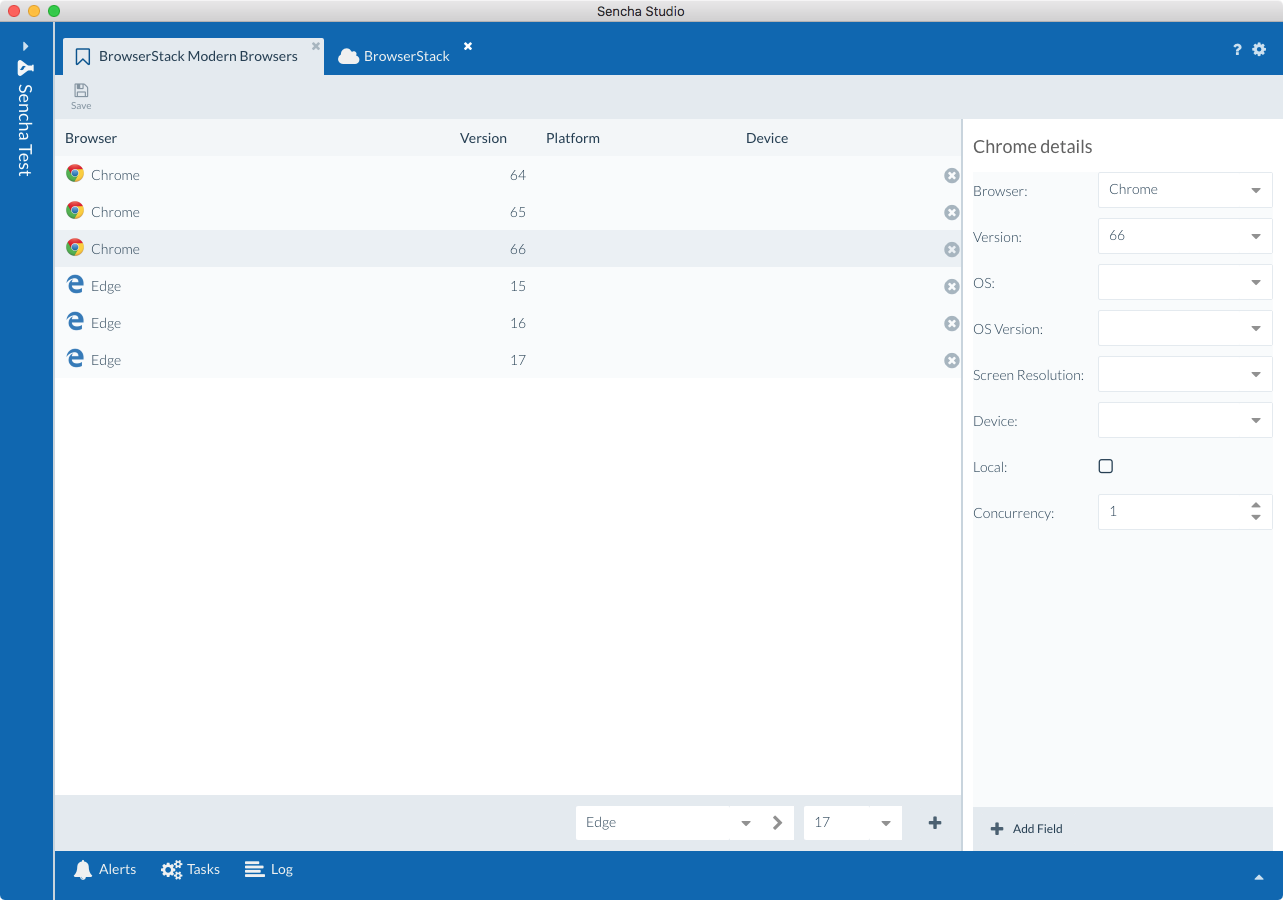Screen dimensions: 1283x900
Task: Click the plus icon to add a browser
Action: (x=934, y=822)
